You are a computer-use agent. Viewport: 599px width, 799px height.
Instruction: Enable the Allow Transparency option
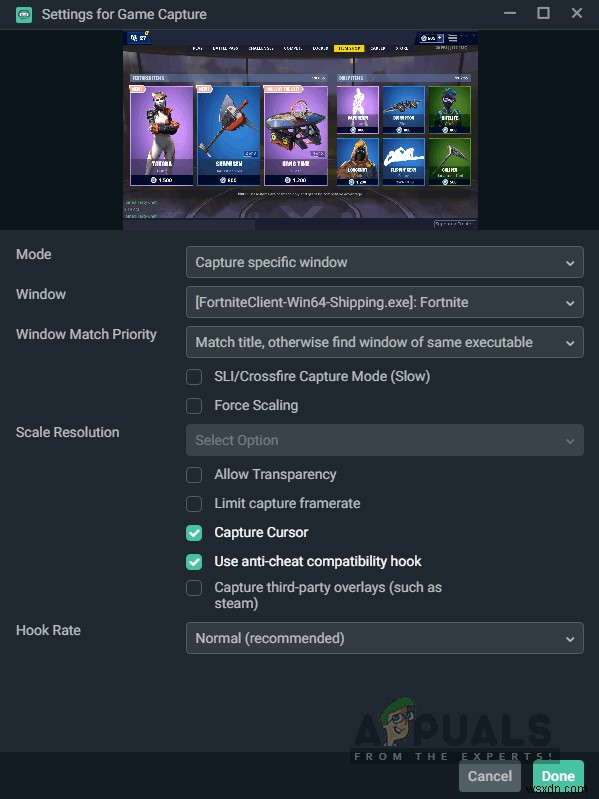(x=194, y=475)
